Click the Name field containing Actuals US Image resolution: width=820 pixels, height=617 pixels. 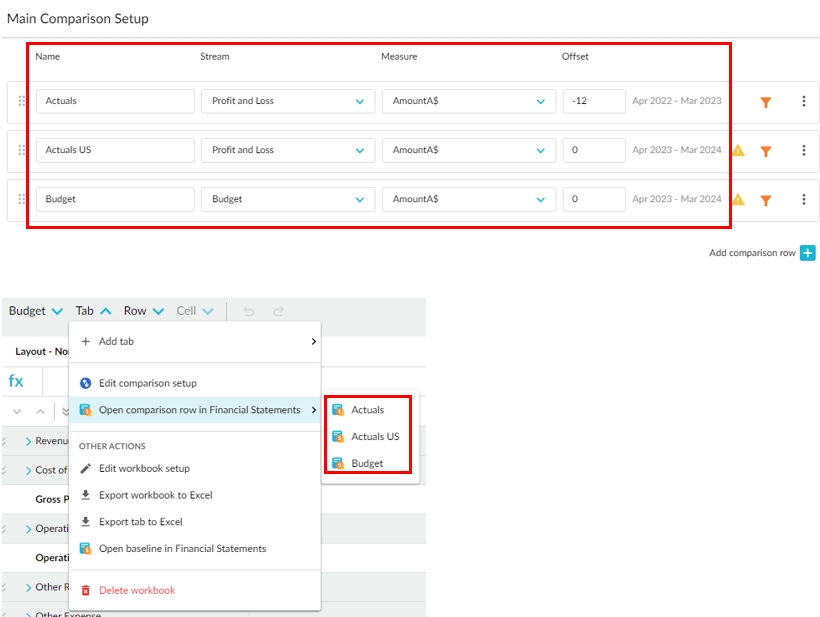pos(115,150)
